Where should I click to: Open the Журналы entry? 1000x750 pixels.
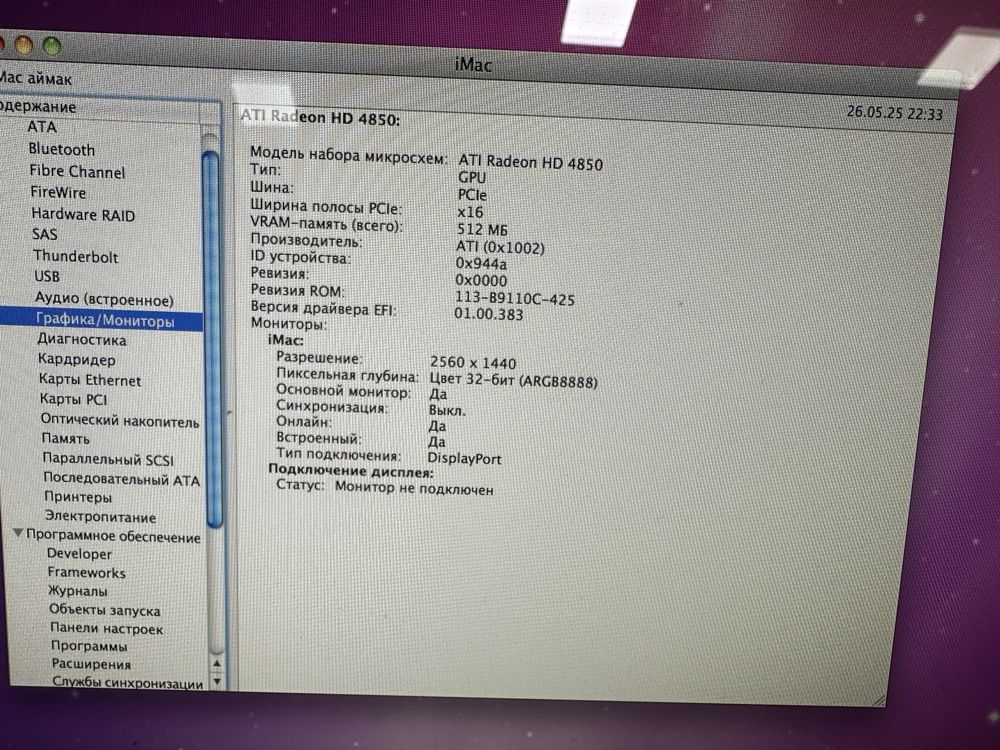(x=78, y=591)
